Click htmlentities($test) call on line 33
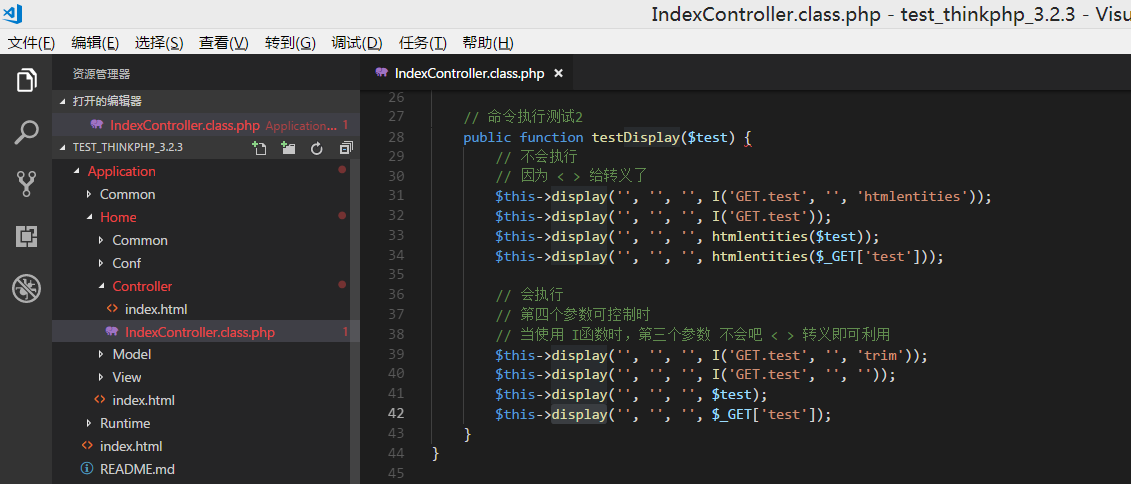The width and height of the screenshot is (1131, 484). point(787,236)
